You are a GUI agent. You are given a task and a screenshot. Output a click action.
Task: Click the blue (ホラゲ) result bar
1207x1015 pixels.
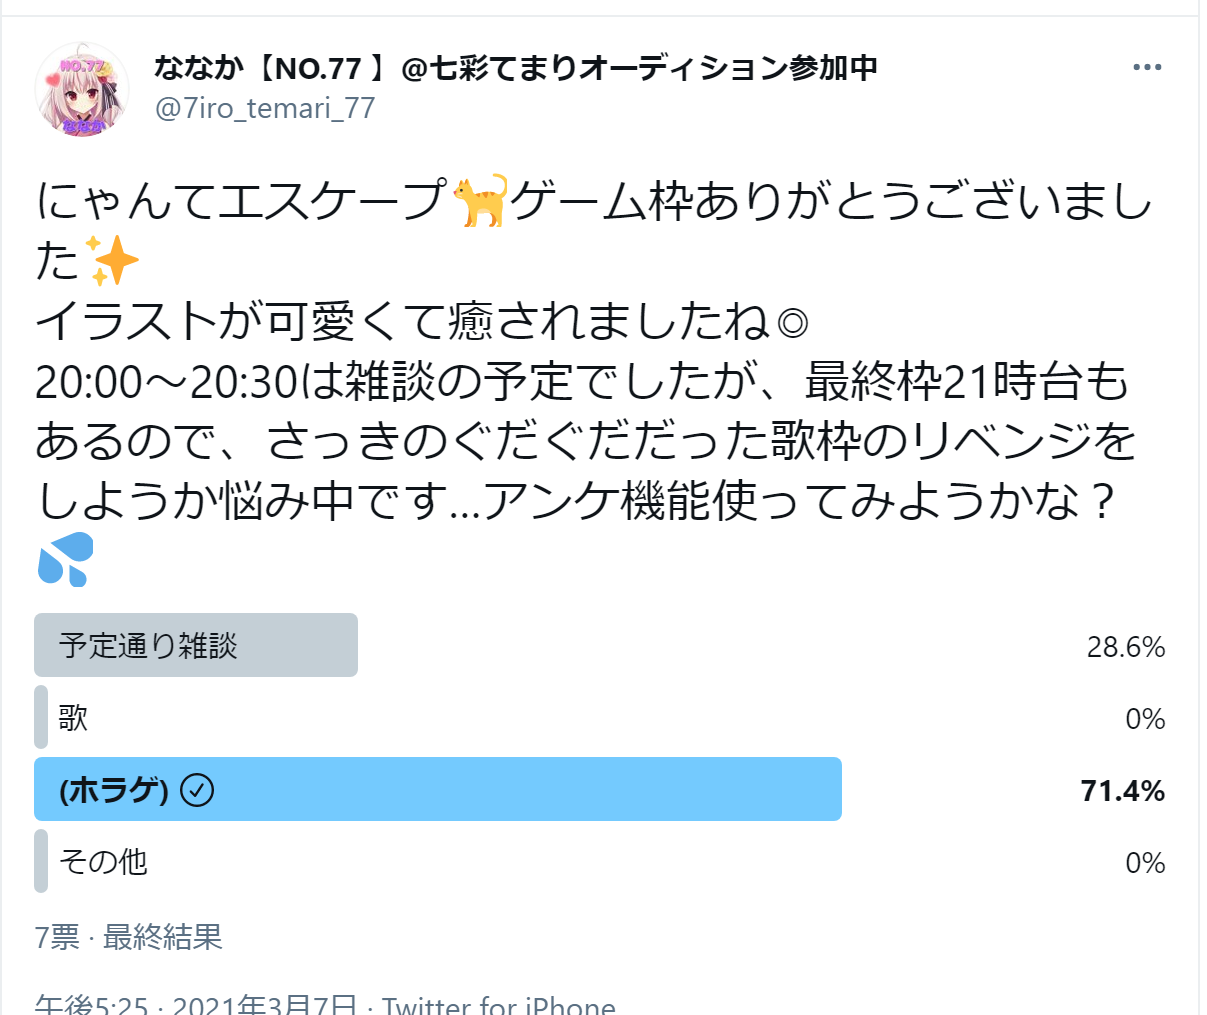click(500, 790)
